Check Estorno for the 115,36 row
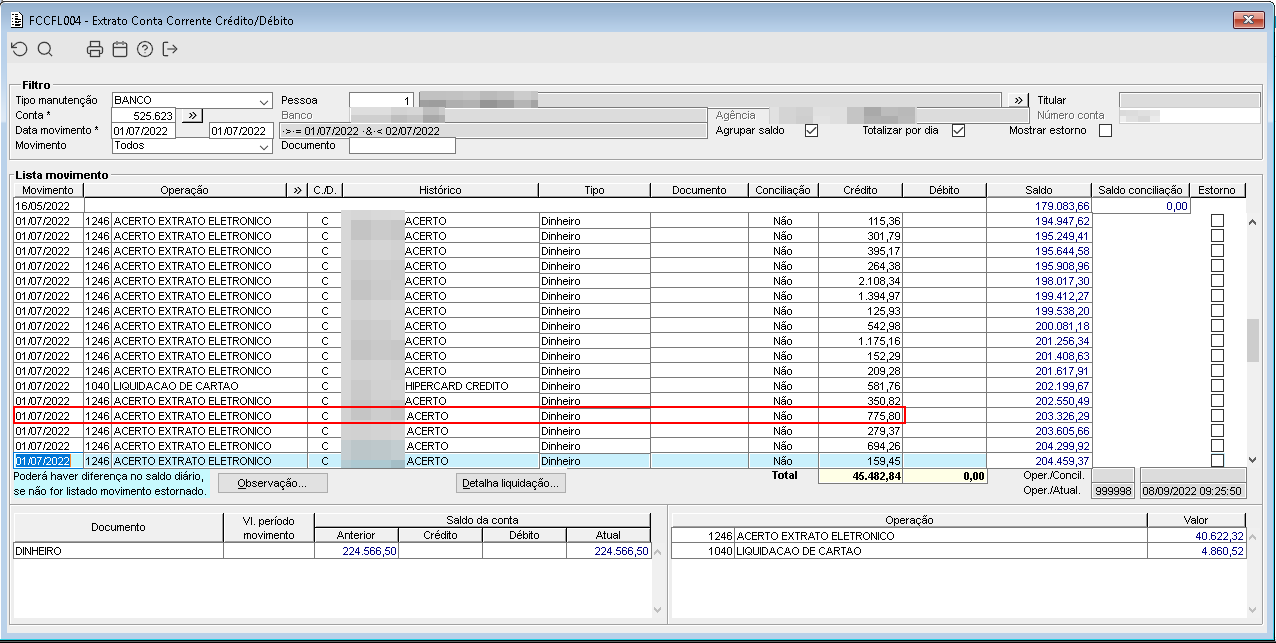Screen dimensions: 1276x643 1217,221
